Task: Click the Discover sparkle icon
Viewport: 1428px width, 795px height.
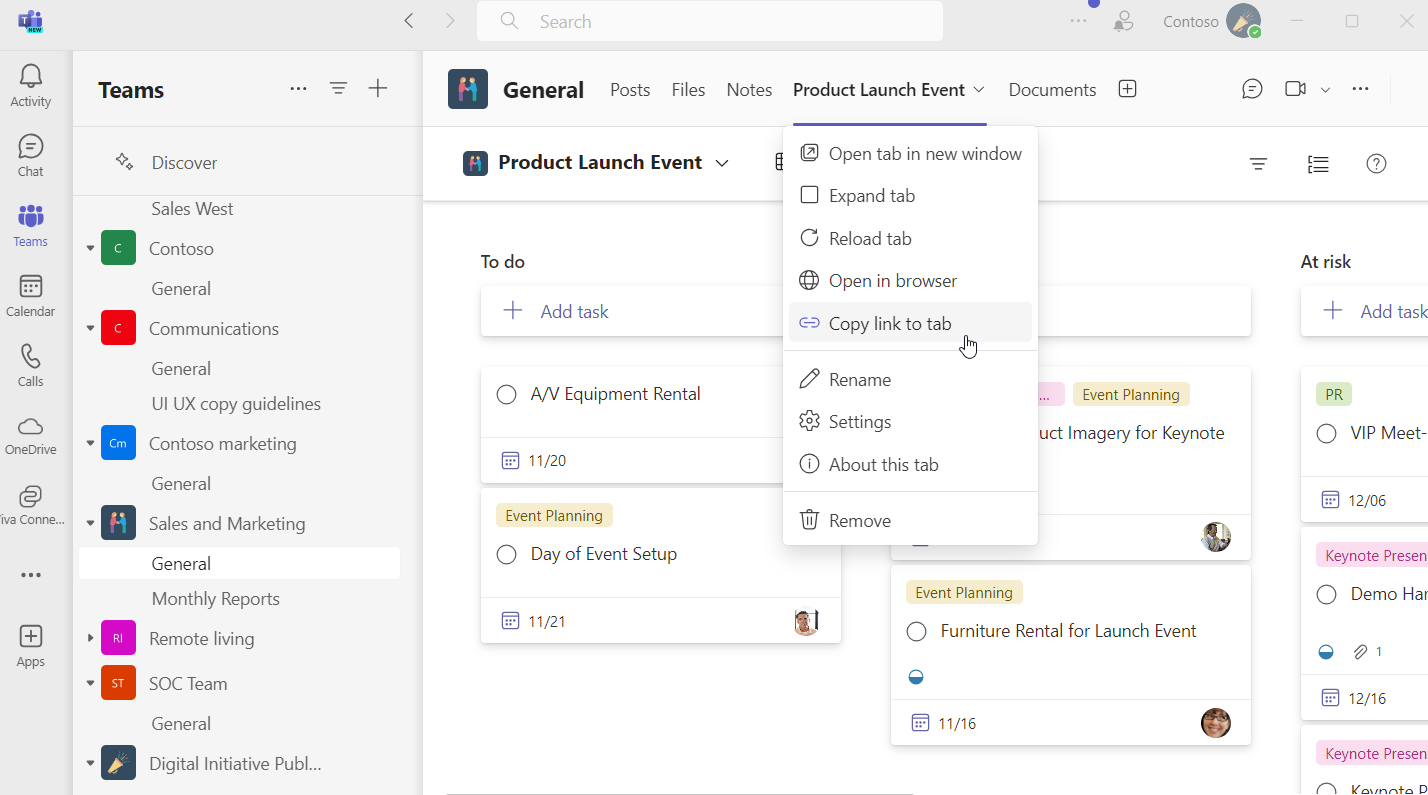Action: point(124,162)
